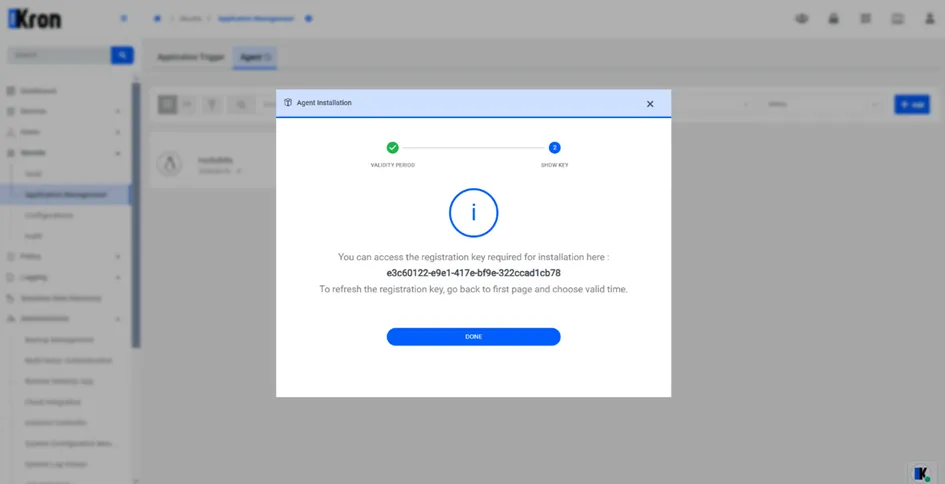Close the Agent Installation dialog

(x=650, y=104)
